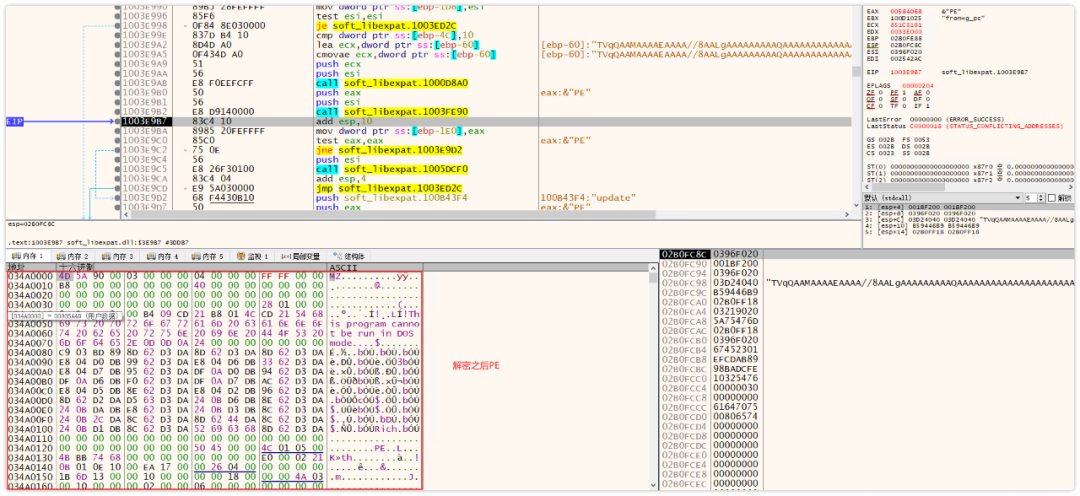Select the EIP register value 1003E987

pyautogui.click(x=906, y=72)
